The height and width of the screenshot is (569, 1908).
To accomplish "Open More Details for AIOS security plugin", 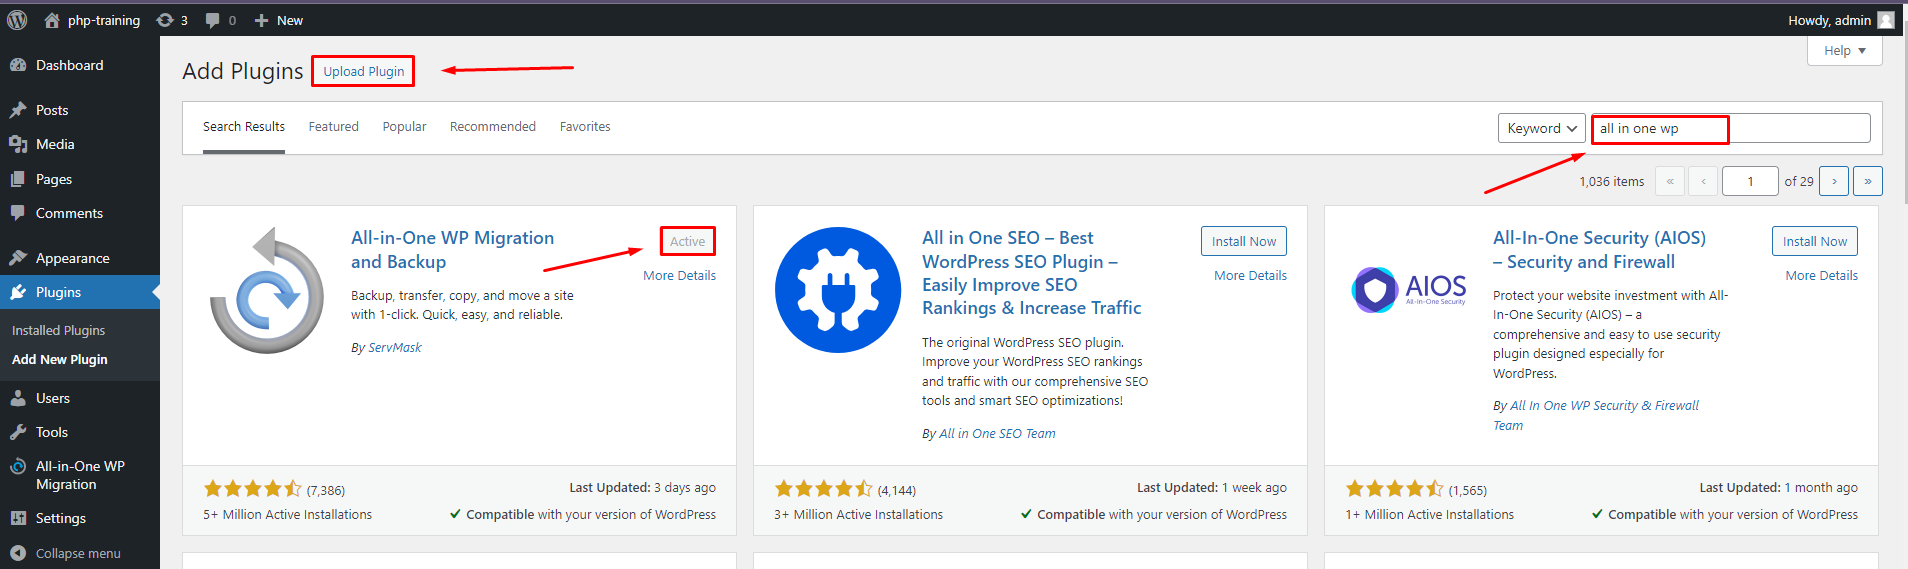I will point(1821,276).
